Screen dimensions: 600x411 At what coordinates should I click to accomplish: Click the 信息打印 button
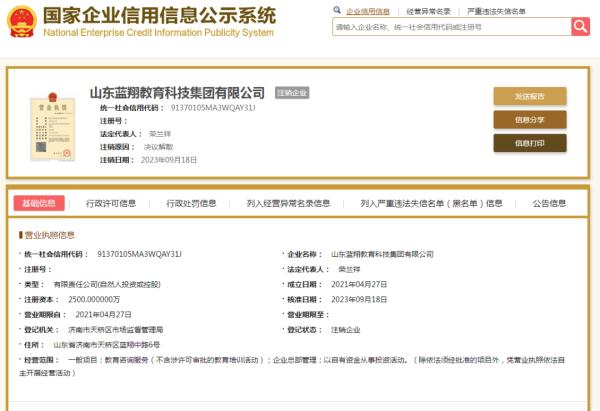pyautogui.click(x=530, y=143)
